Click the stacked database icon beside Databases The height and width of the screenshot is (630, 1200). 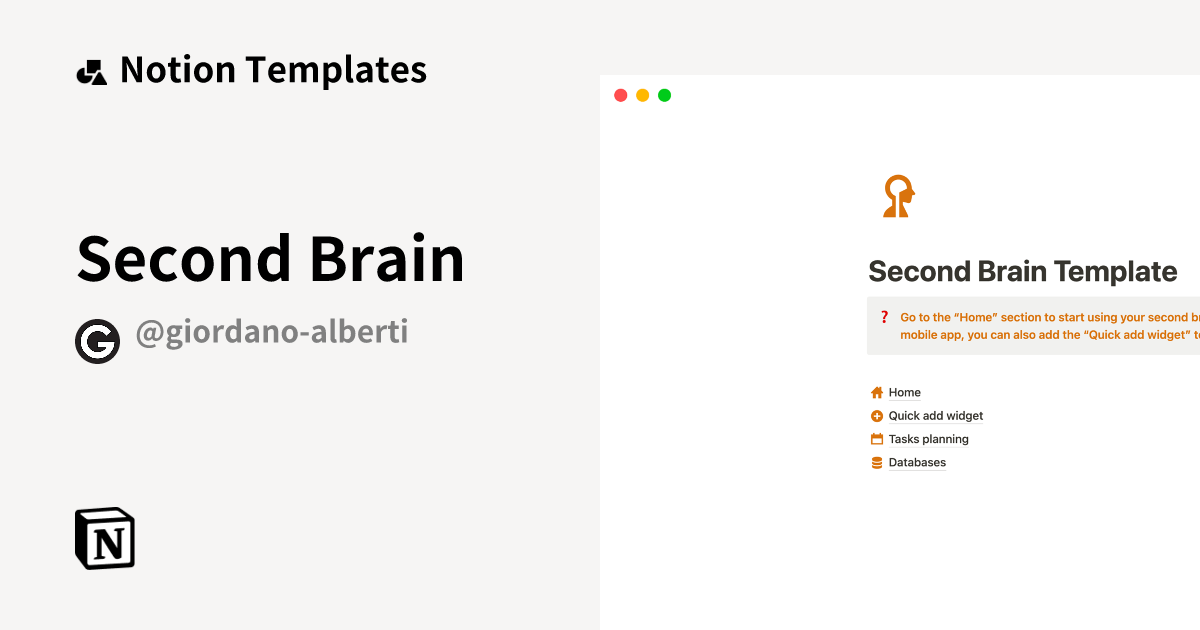875,462
